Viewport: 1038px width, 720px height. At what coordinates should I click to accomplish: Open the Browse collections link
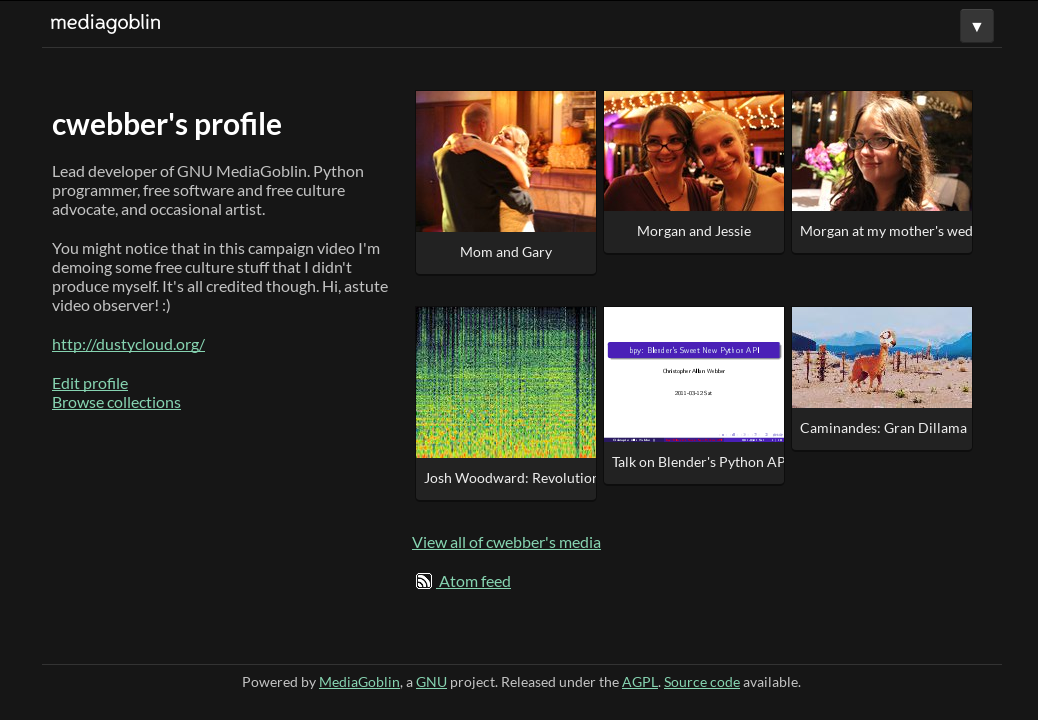tap(116, 402)
